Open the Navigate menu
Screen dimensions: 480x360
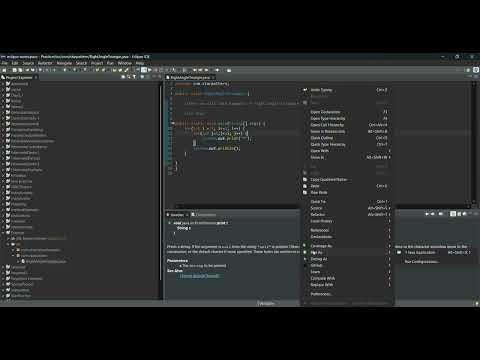pyautogui.click(x=64, y=63)
